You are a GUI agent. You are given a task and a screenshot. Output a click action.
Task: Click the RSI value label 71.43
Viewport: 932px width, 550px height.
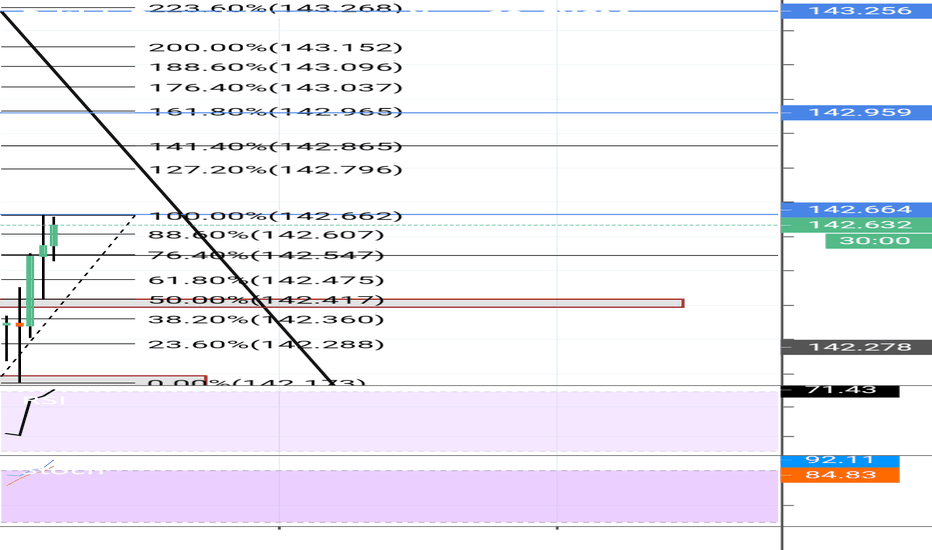840,390
